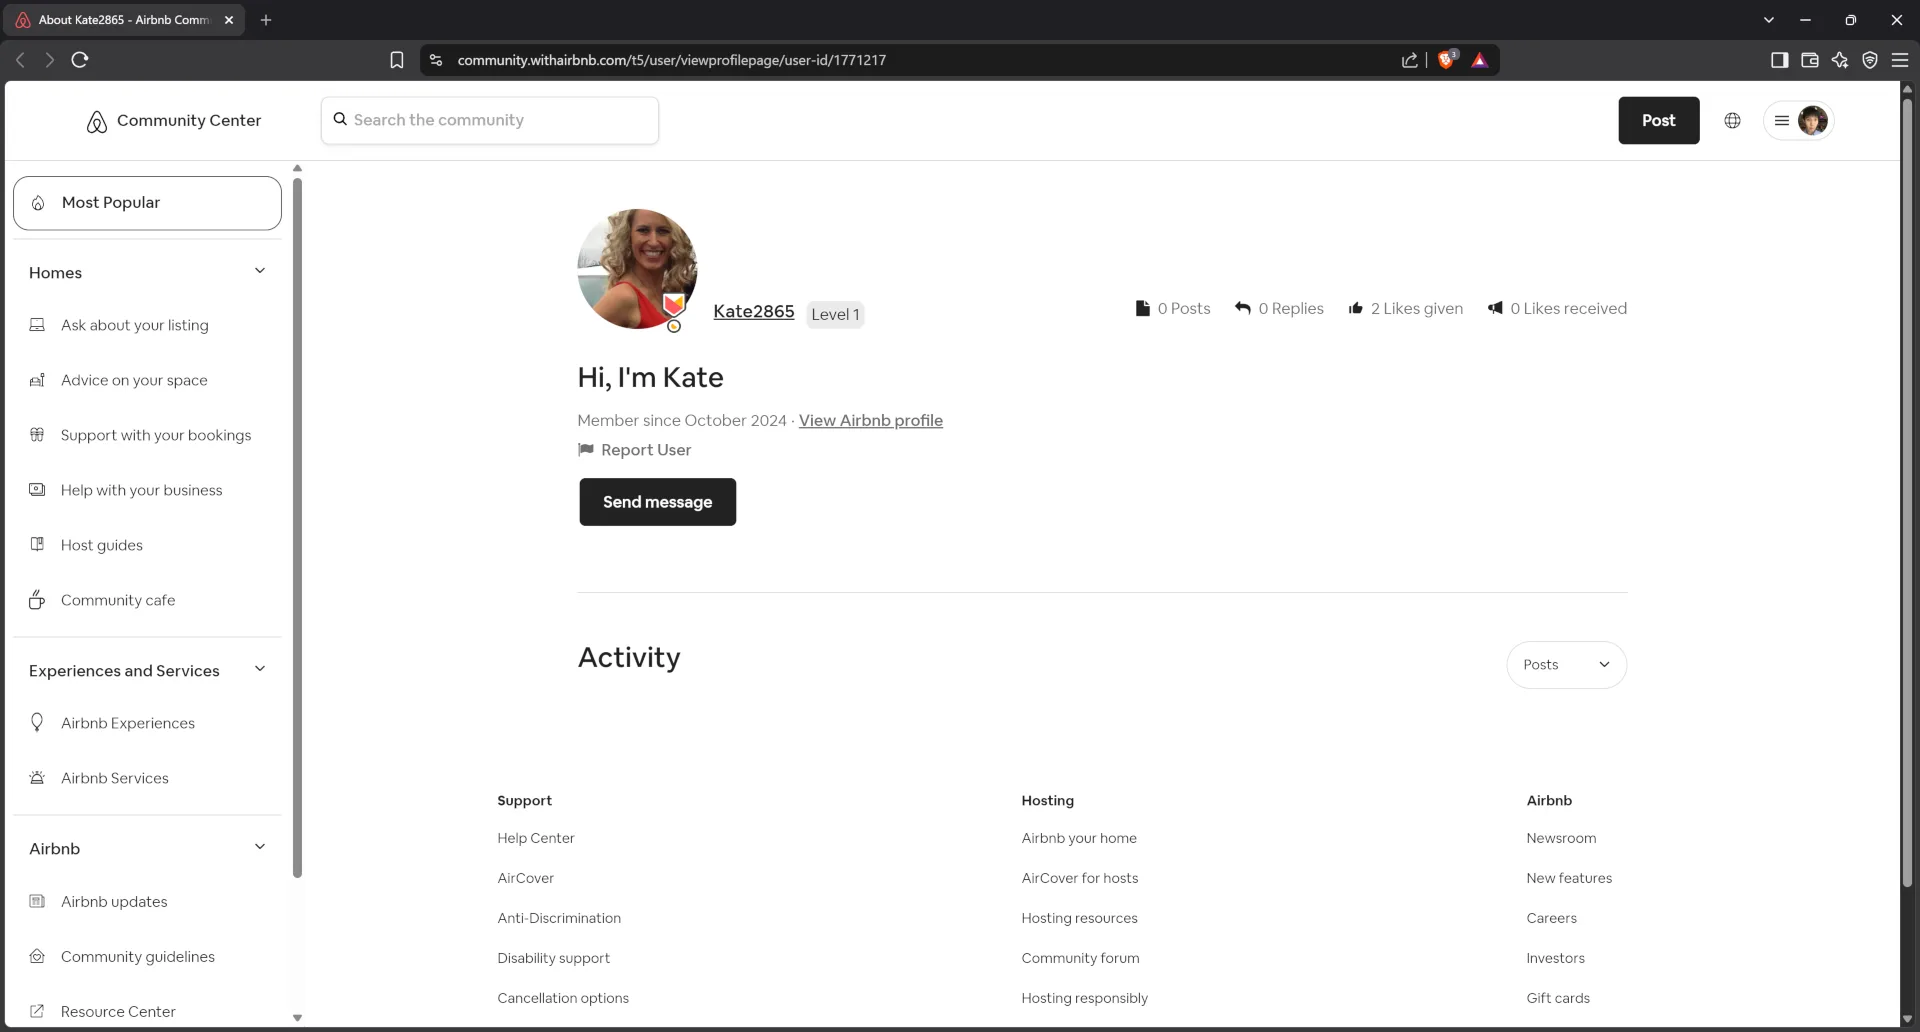1920x1032 pixels.
Task: Click Send message button
Action: click(x=657, y=502)
